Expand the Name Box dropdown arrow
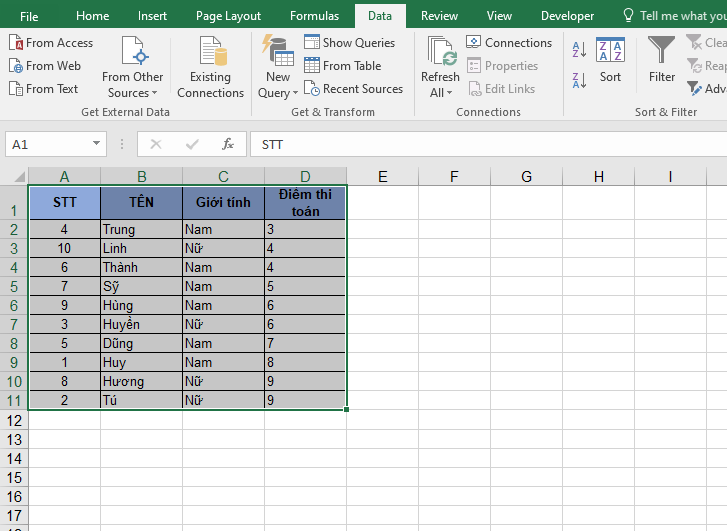 click(x=96, y=144)
